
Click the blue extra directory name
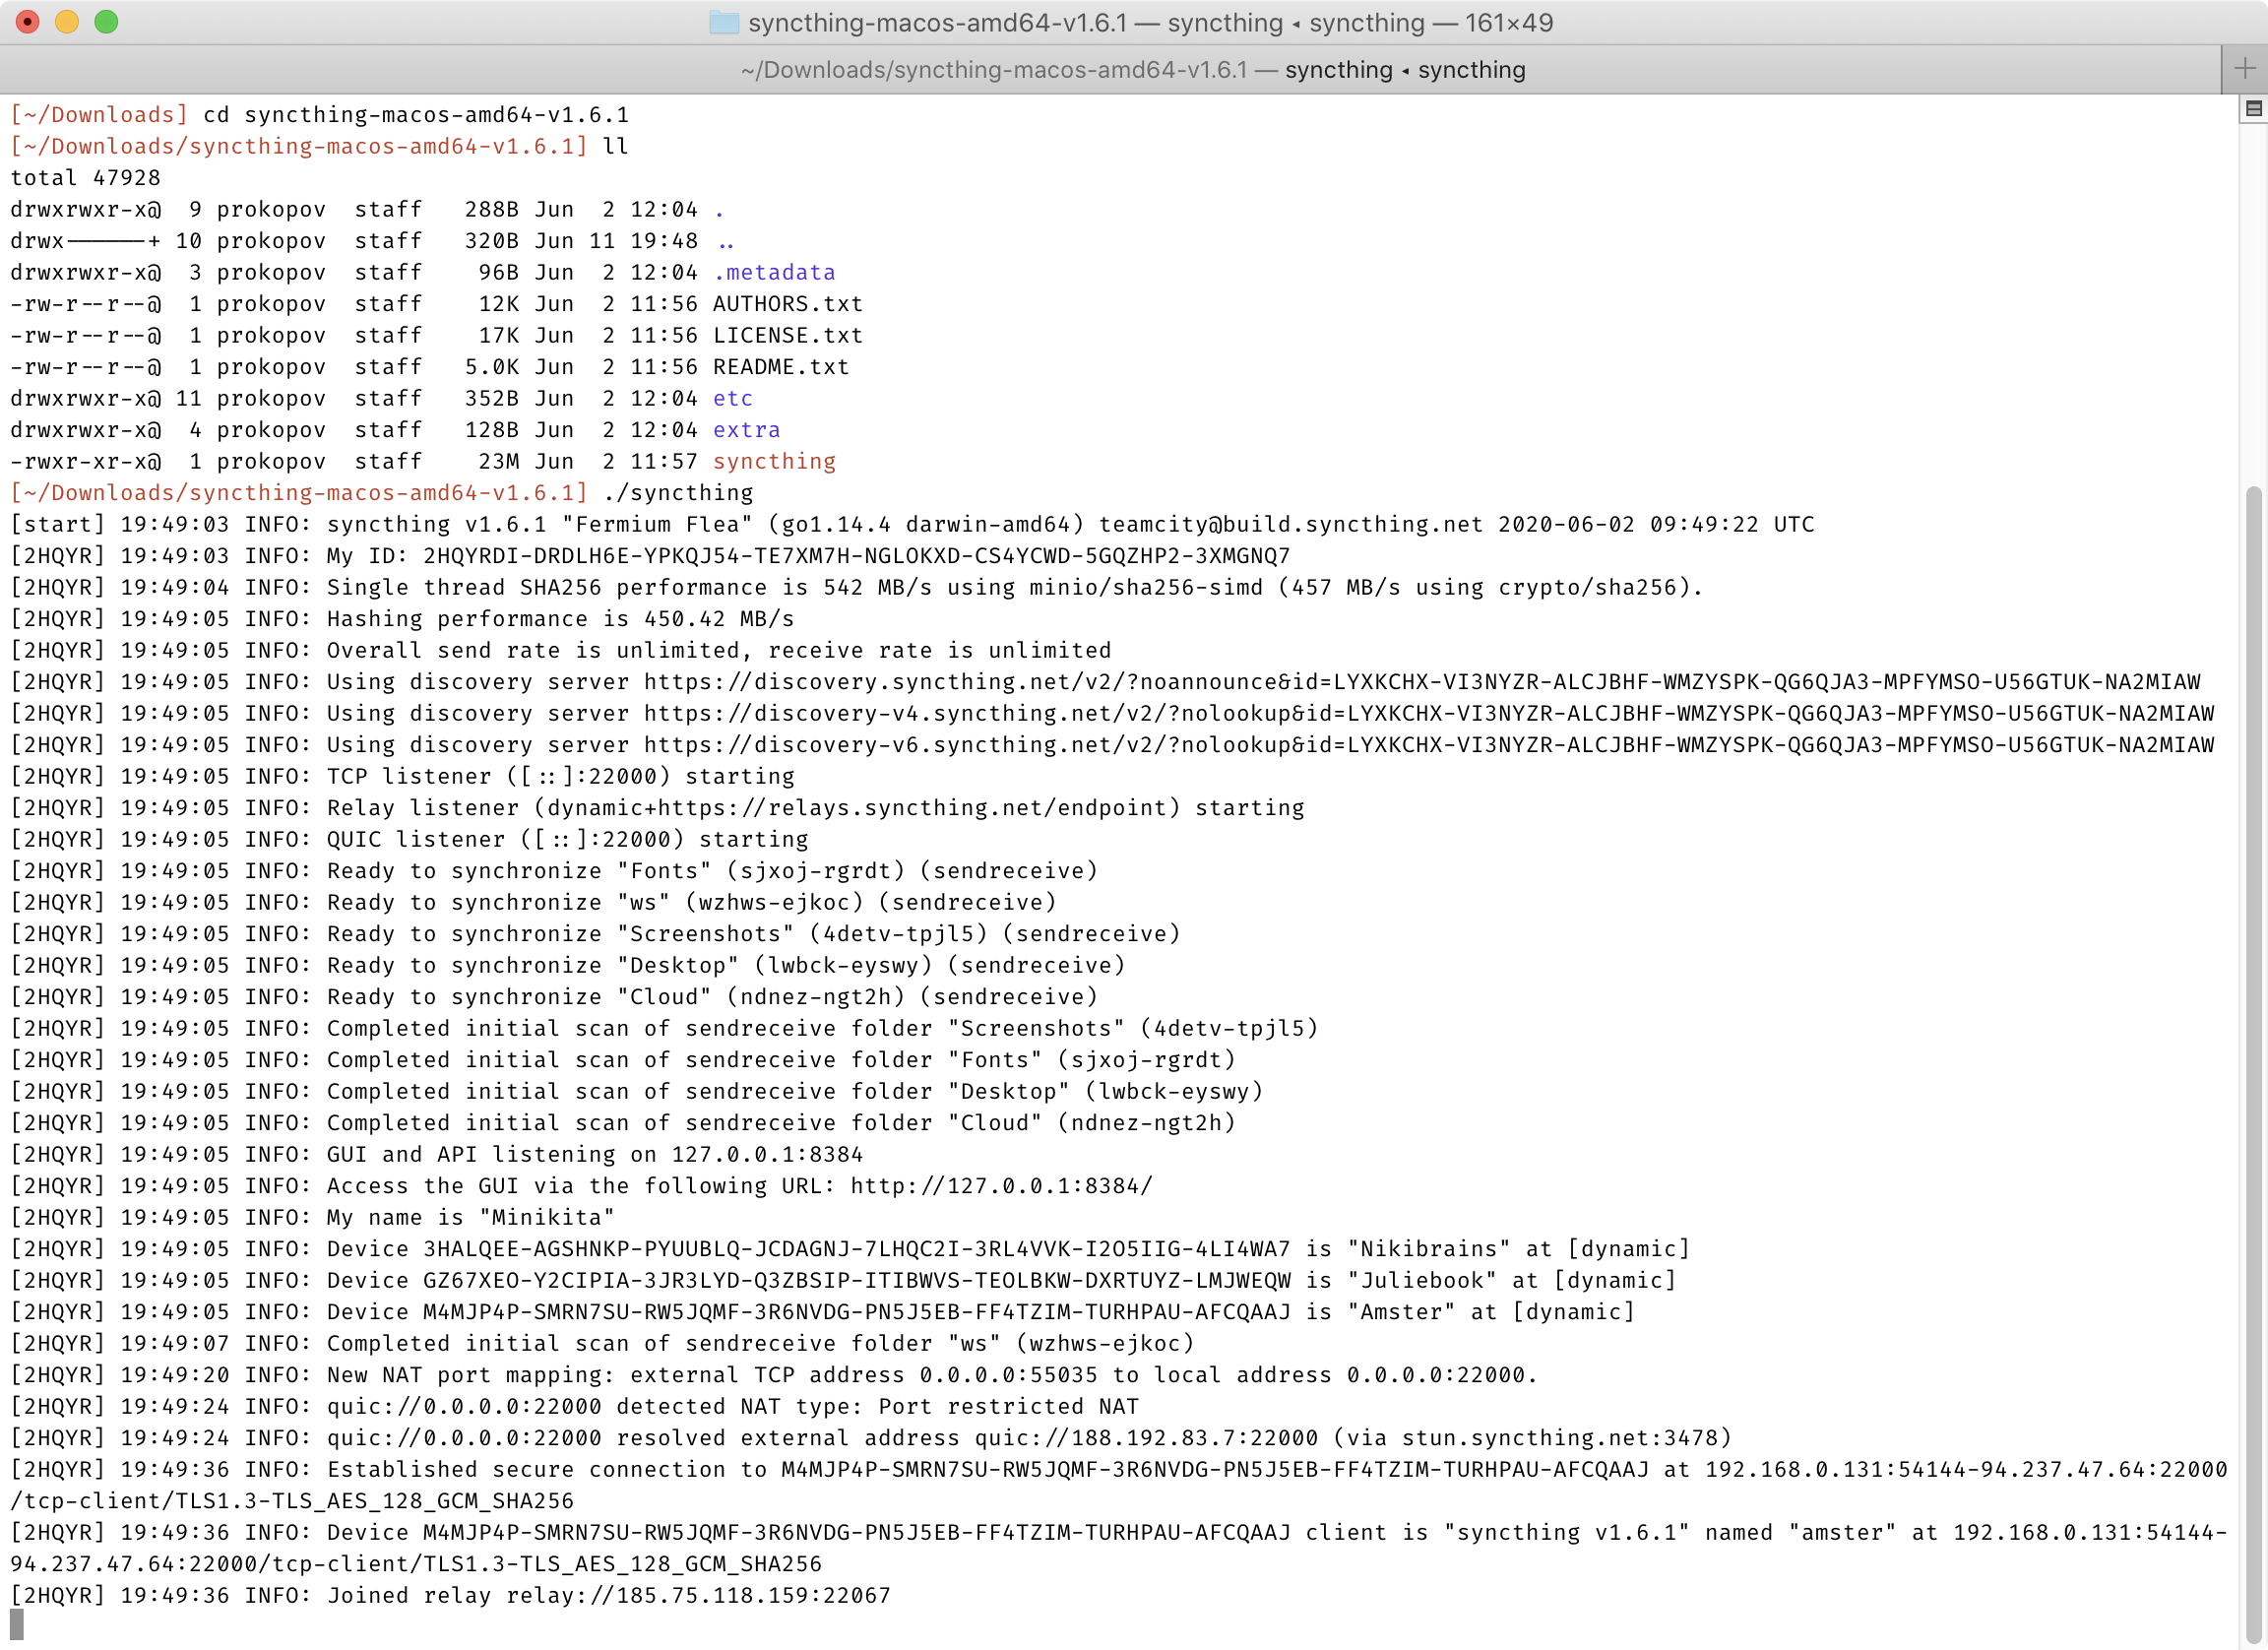(x=746, y=430)
